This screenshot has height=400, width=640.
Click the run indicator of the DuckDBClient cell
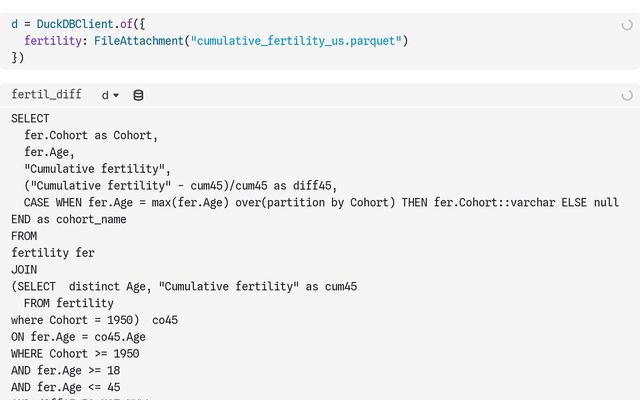pyautogui.click(x=627, y=23)
